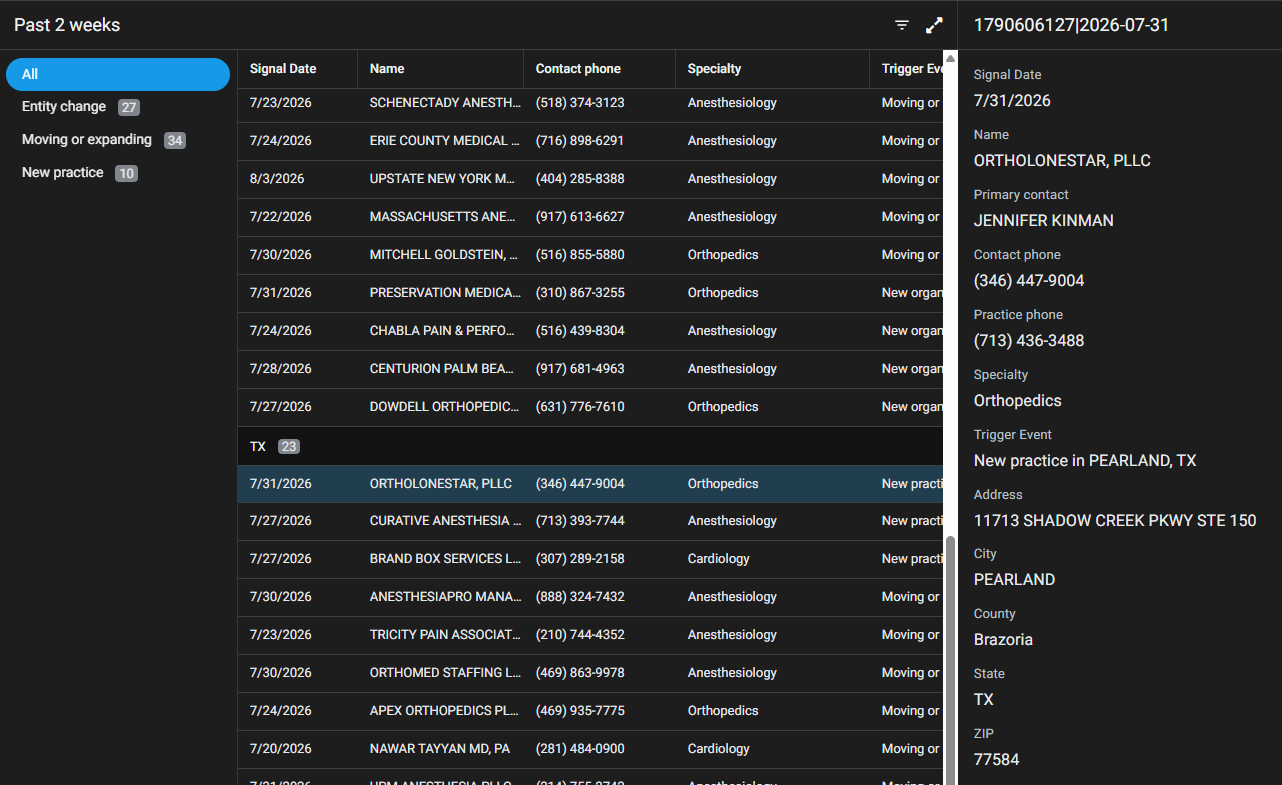
Task: Select ORTHOMED STAFFING row
Action: click(590, 673)
